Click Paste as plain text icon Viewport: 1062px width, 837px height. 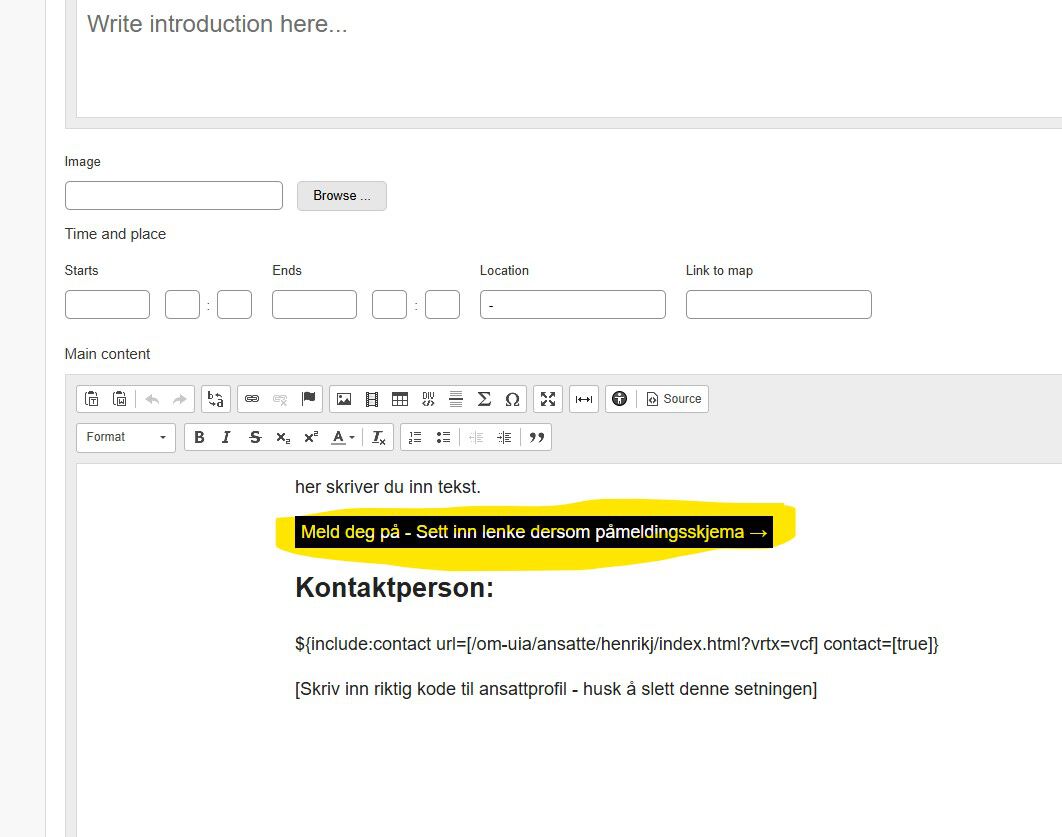(x=91, y=399)
